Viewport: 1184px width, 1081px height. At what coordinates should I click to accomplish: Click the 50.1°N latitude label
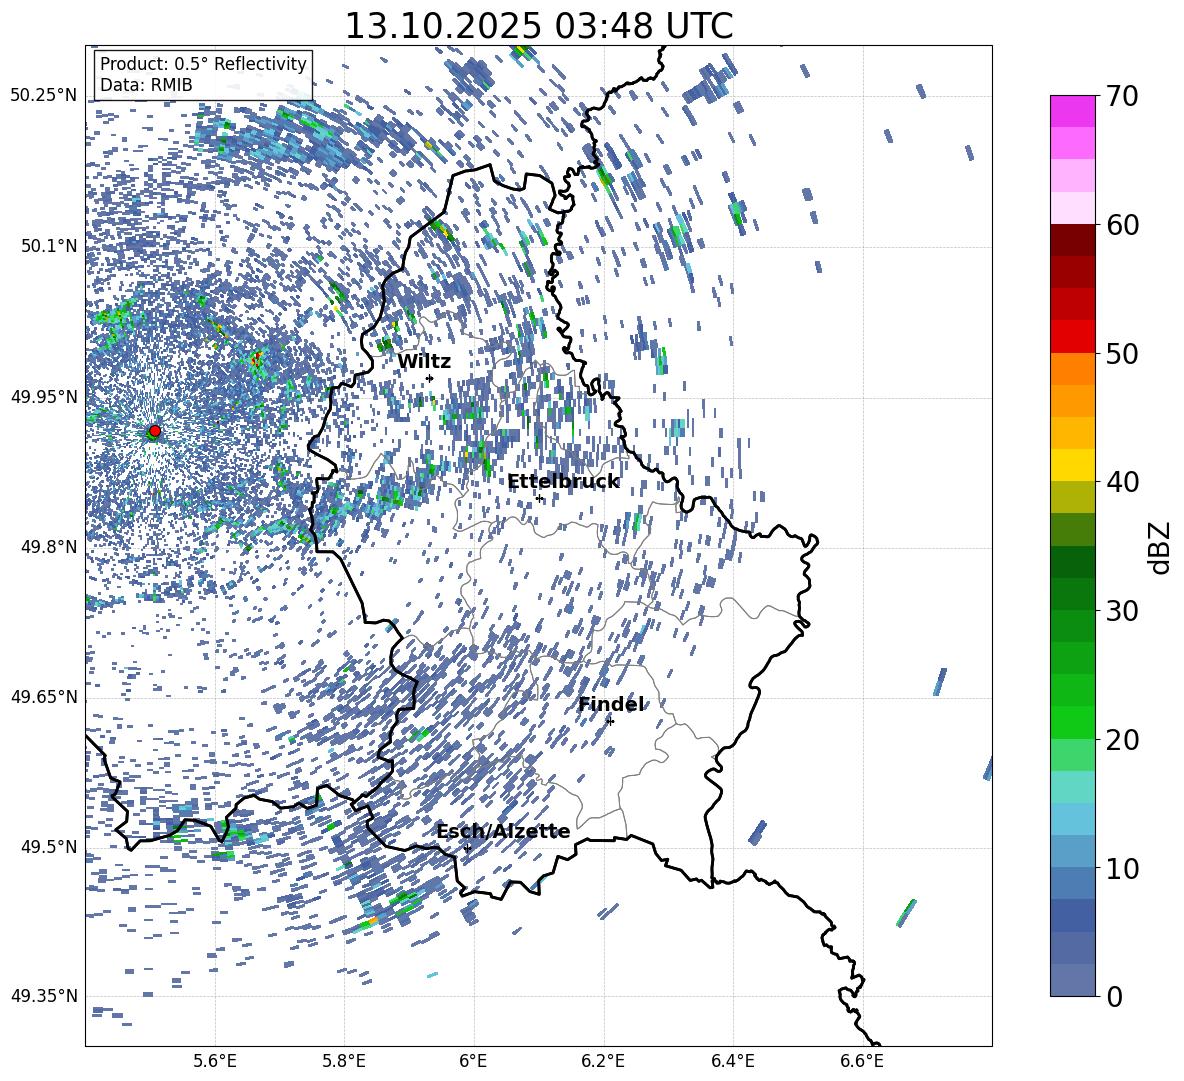click(48, 246)
